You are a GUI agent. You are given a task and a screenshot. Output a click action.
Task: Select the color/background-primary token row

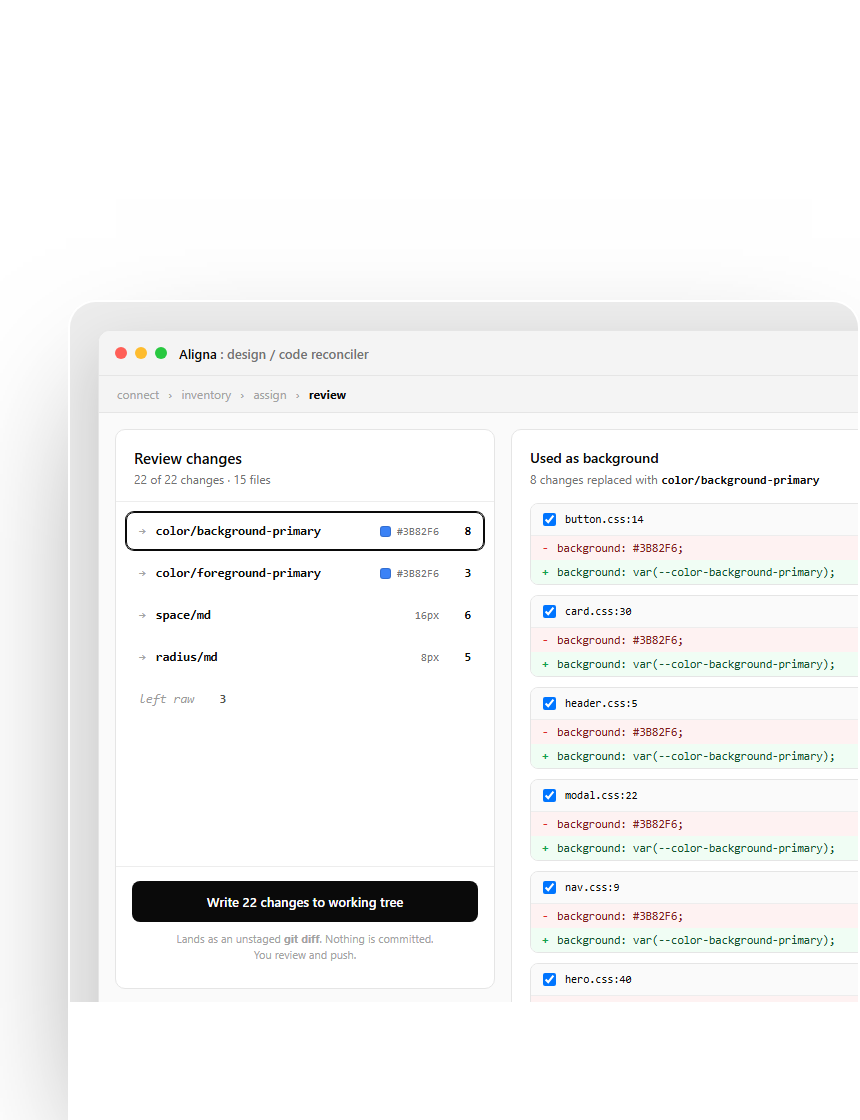pos(305,531)
